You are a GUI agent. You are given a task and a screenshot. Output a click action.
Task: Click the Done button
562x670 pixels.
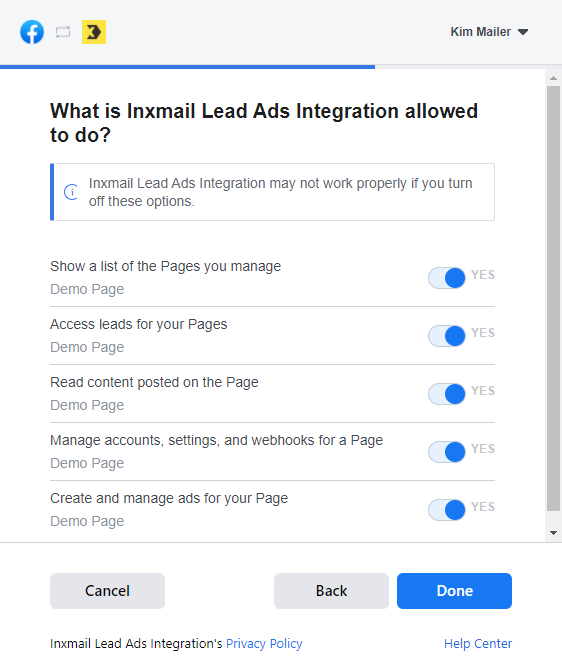pyautogui.click(x=454, y=591)
